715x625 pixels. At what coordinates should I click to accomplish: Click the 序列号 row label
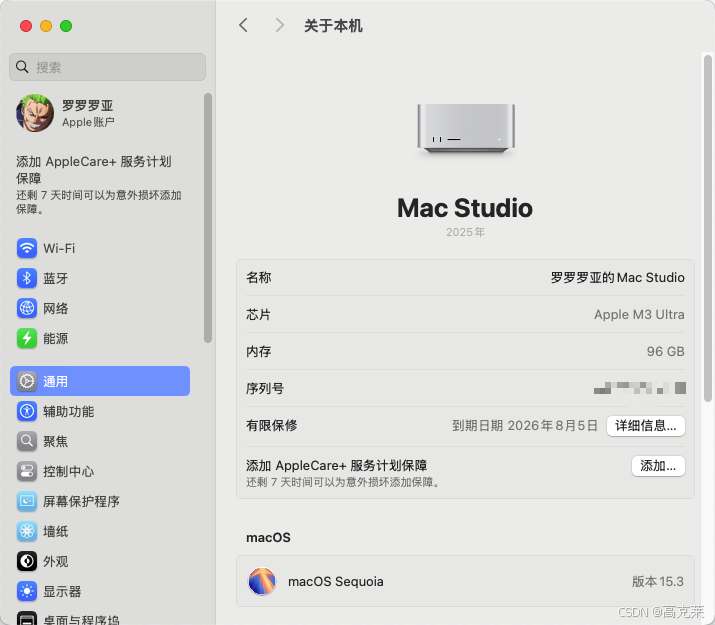tap(265, 388)
